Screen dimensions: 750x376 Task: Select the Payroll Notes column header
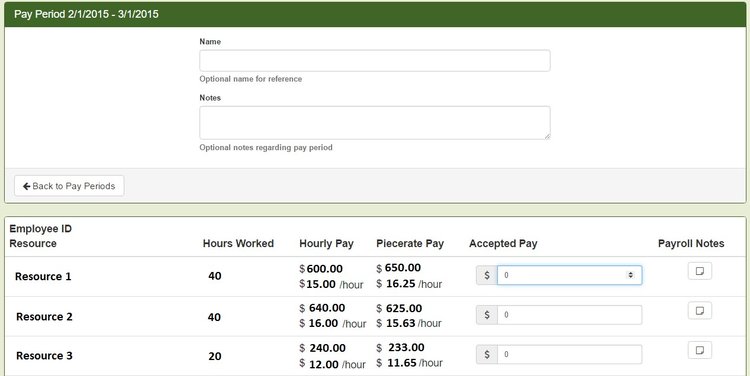coord(691,243)
